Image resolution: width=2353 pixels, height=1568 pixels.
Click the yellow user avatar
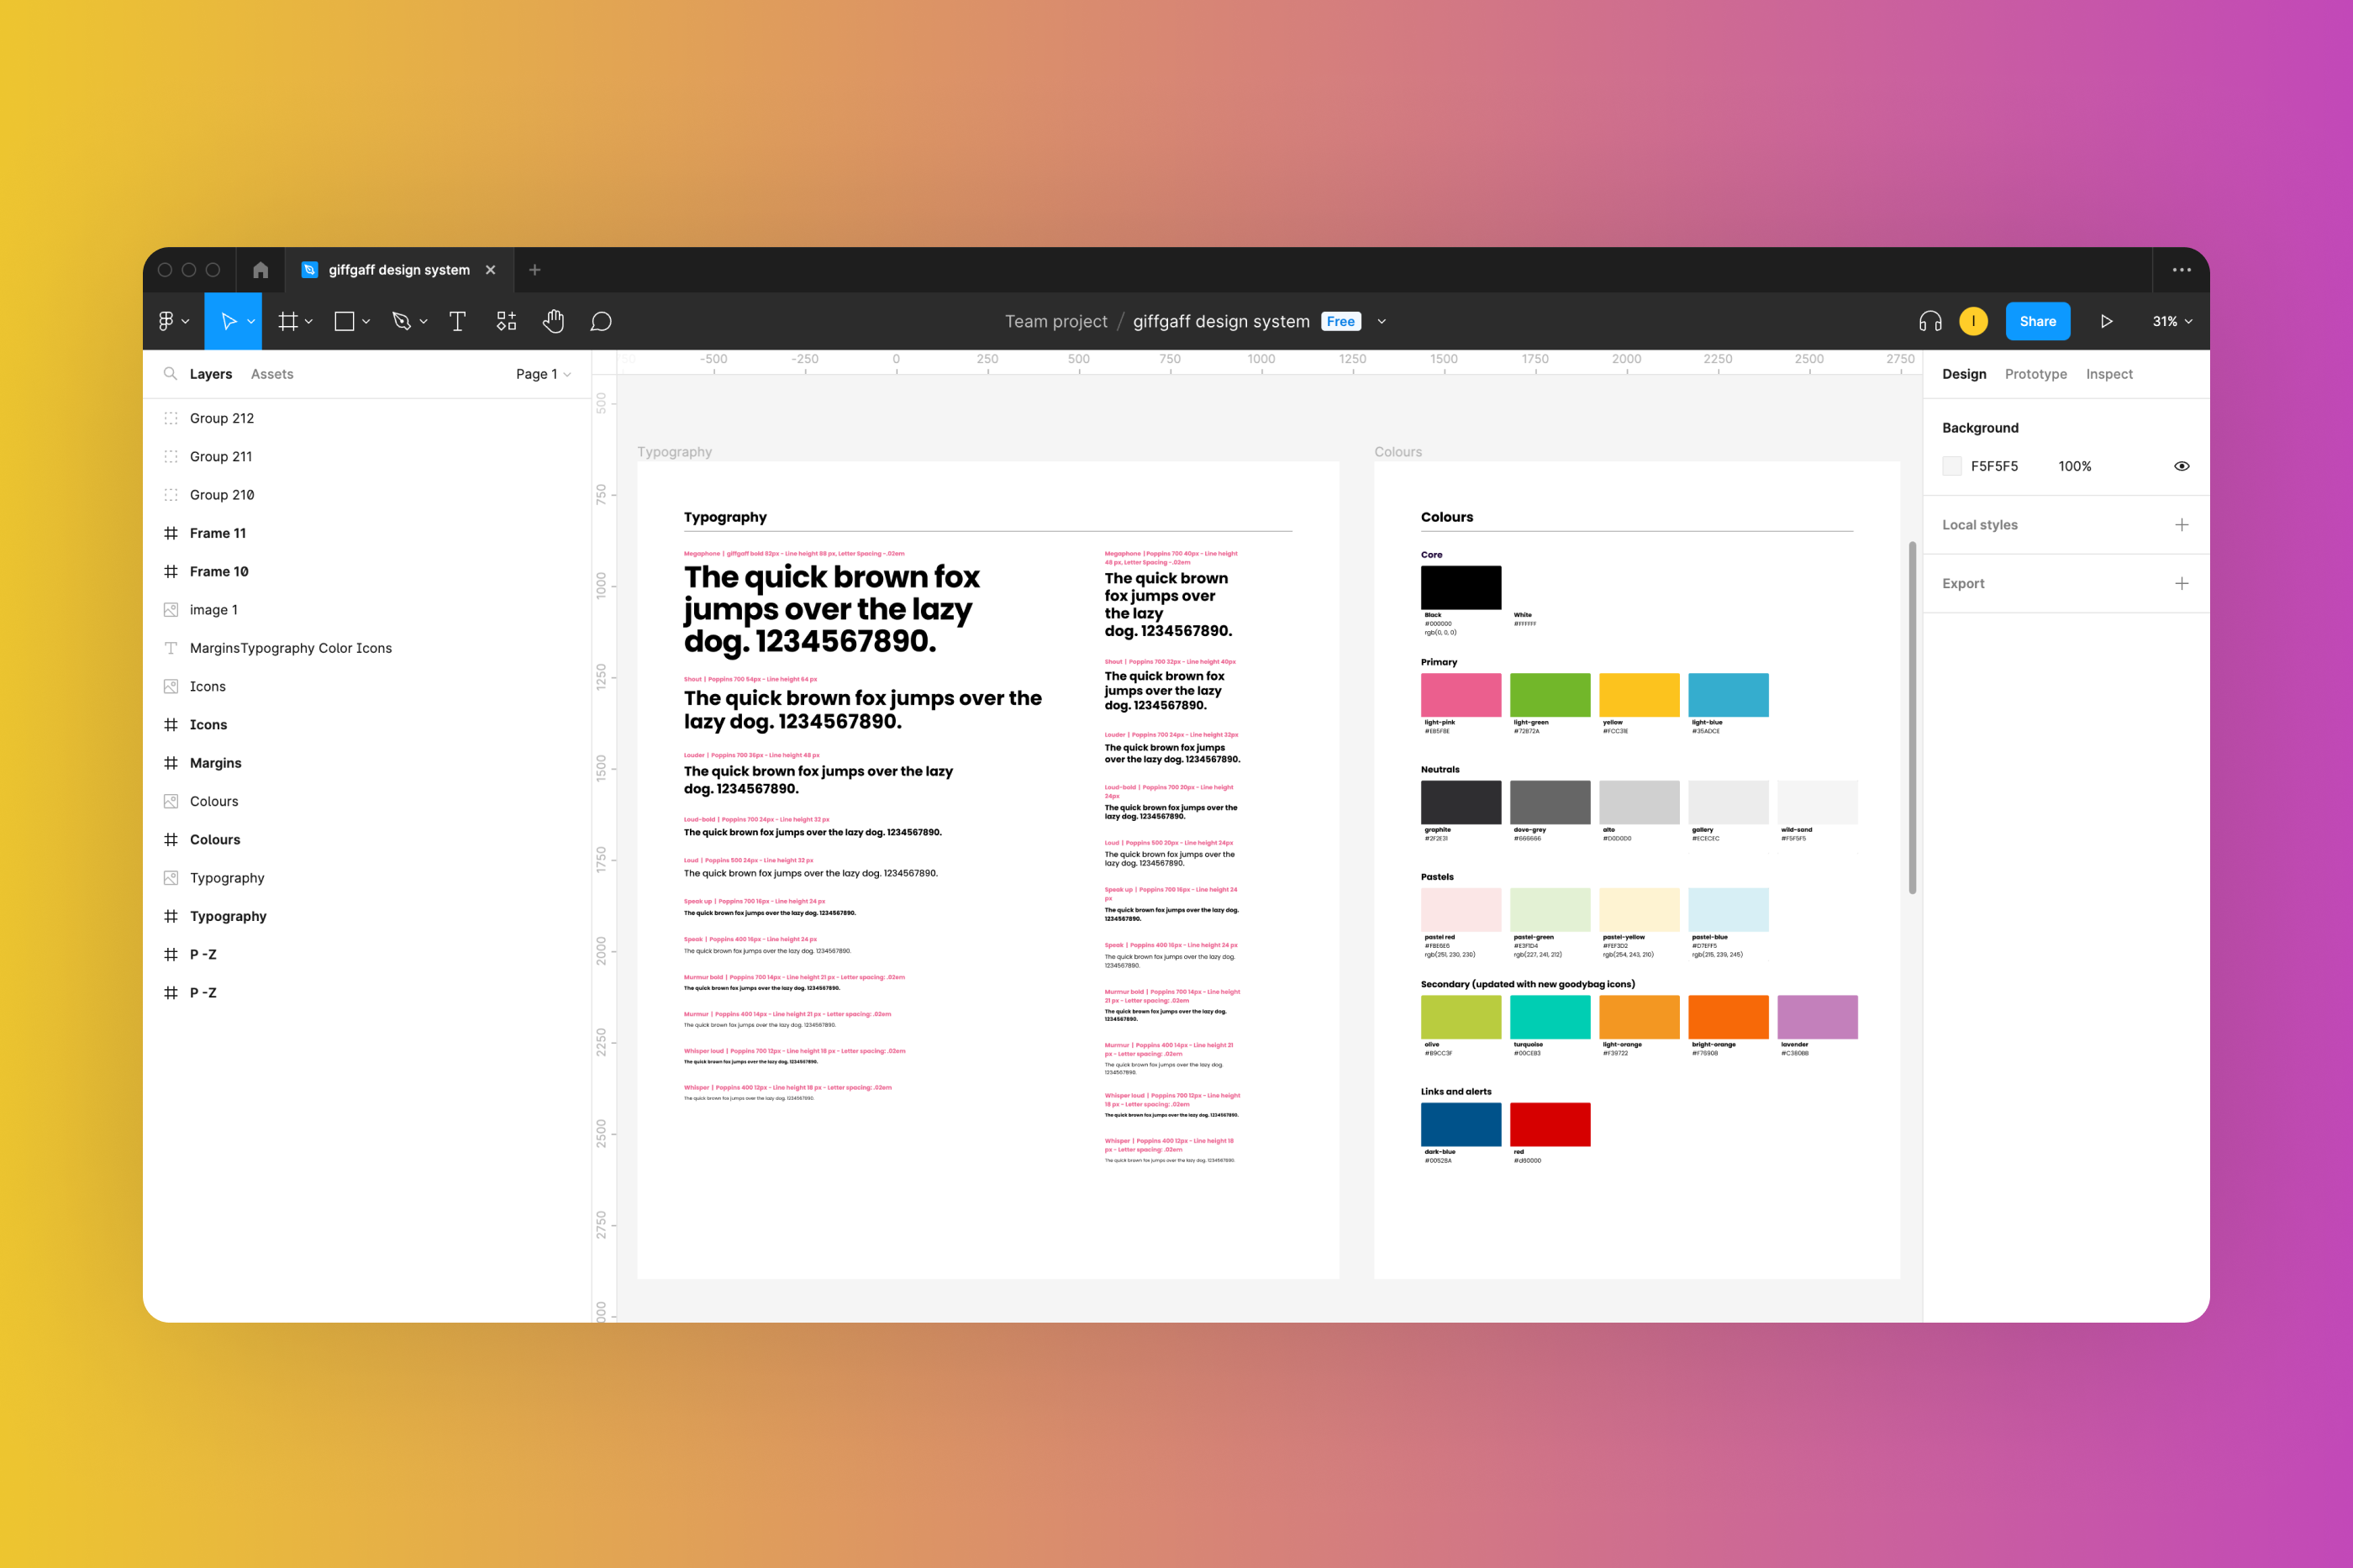pyautogui.click(x=1973, y=321)
